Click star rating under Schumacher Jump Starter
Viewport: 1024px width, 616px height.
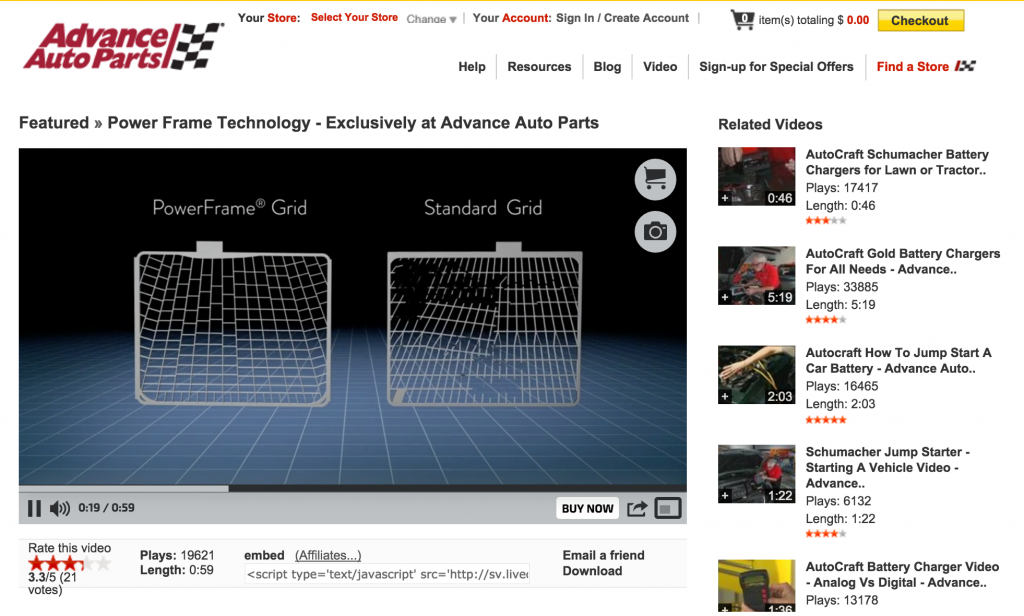[x=825, y=534]
